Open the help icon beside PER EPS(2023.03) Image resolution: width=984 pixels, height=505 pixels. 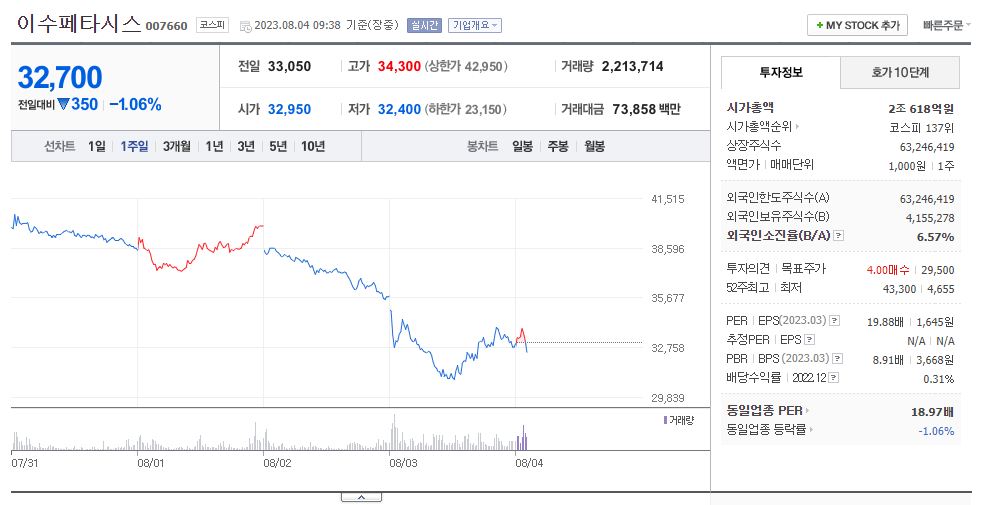point(834,321)
